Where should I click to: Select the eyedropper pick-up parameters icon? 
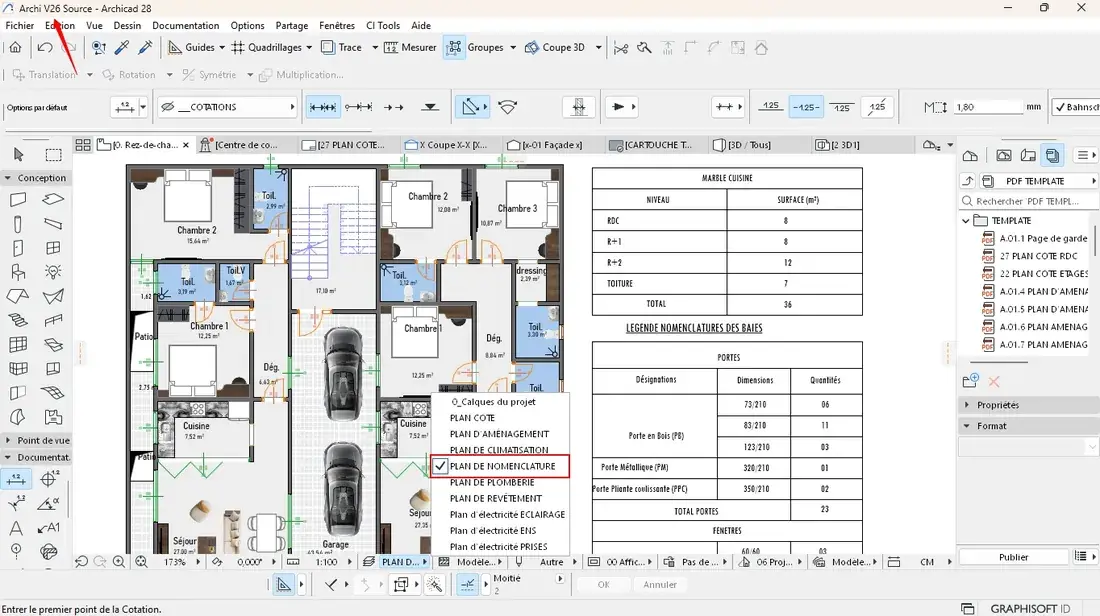point(122,48)
